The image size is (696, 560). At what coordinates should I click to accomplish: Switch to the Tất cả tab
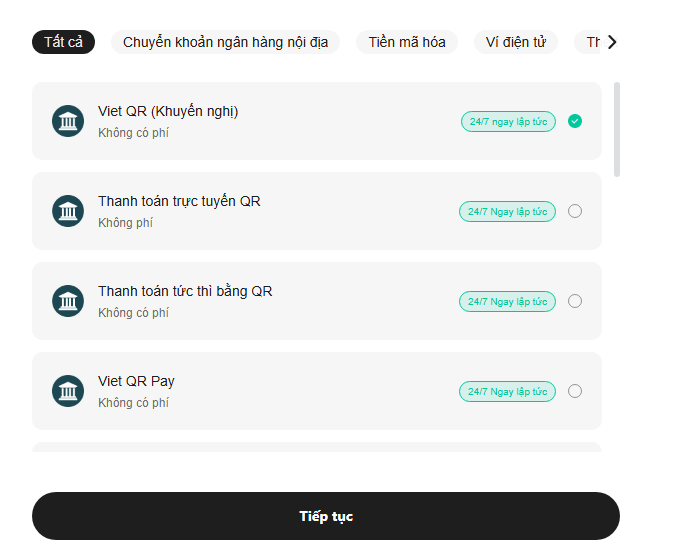tap(63, 42)
